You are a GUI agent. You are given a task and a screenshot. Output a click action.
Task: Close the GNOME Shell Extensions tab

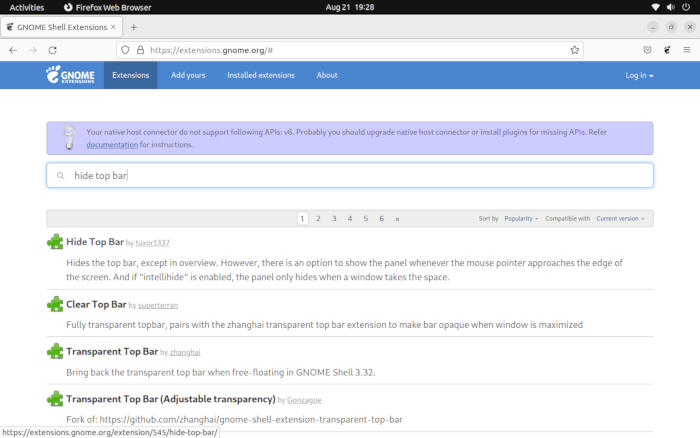(x=113, y=27)
